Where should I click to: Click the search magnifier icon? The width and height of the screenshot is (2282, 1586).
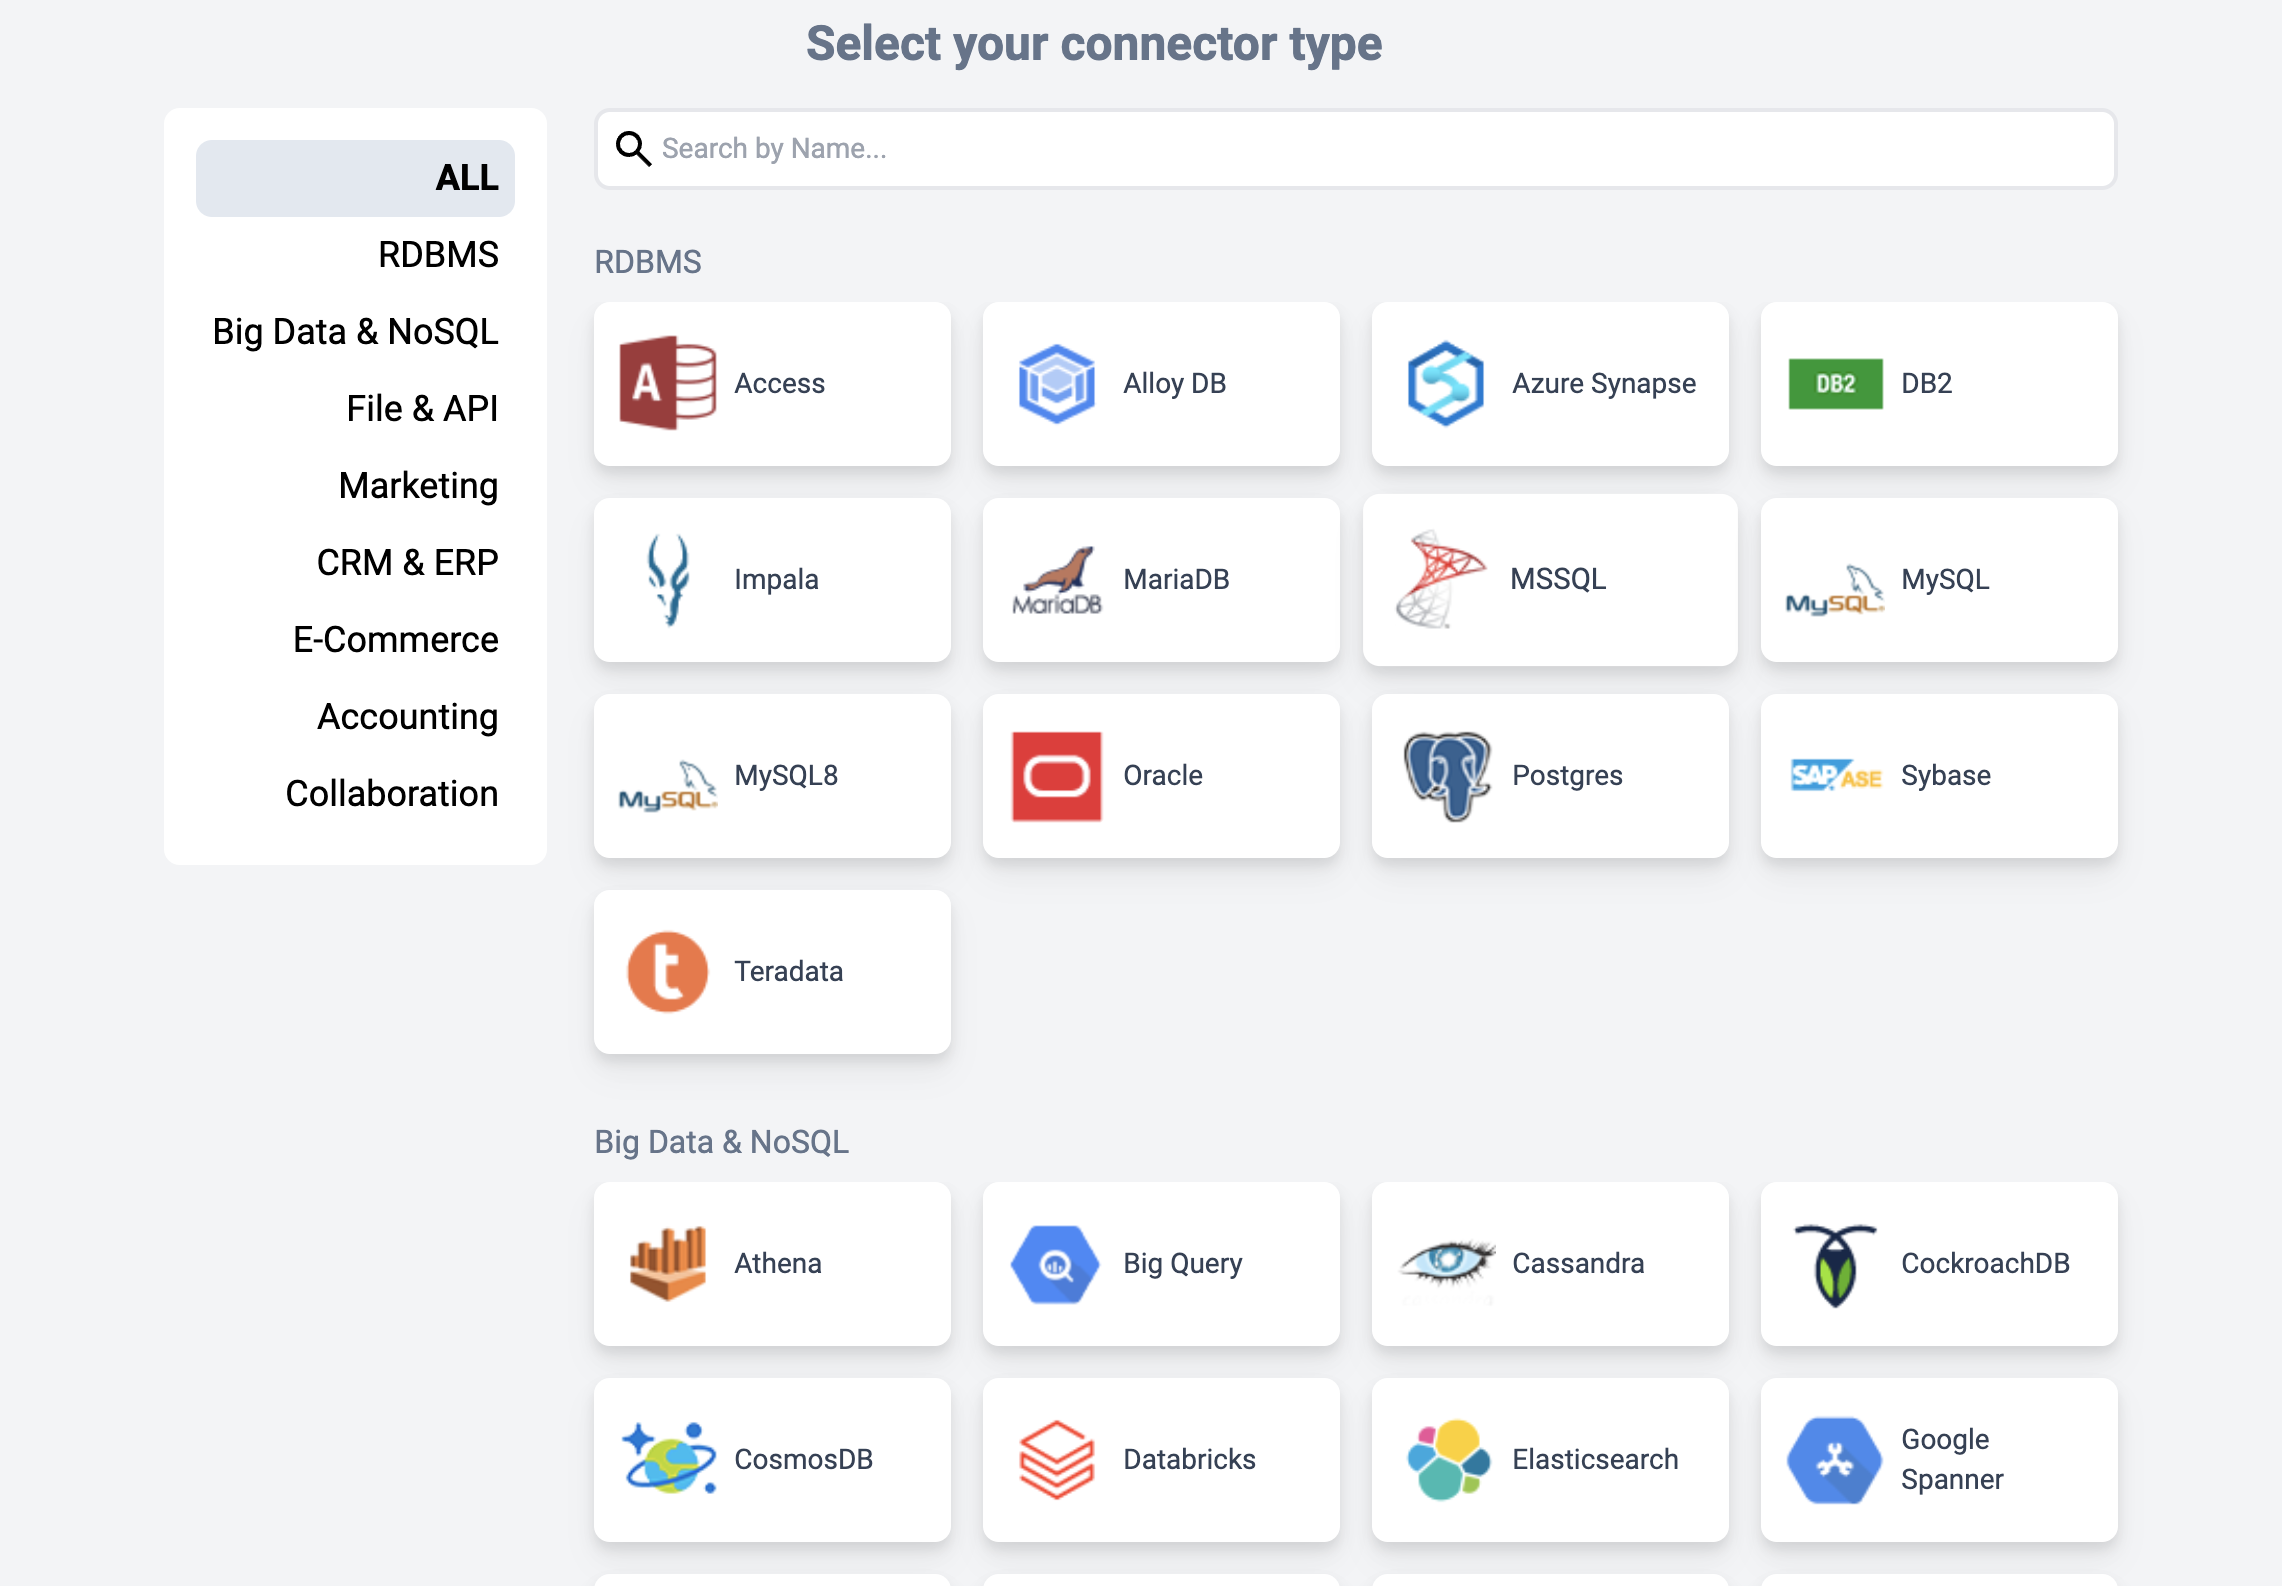coord(633,148)
